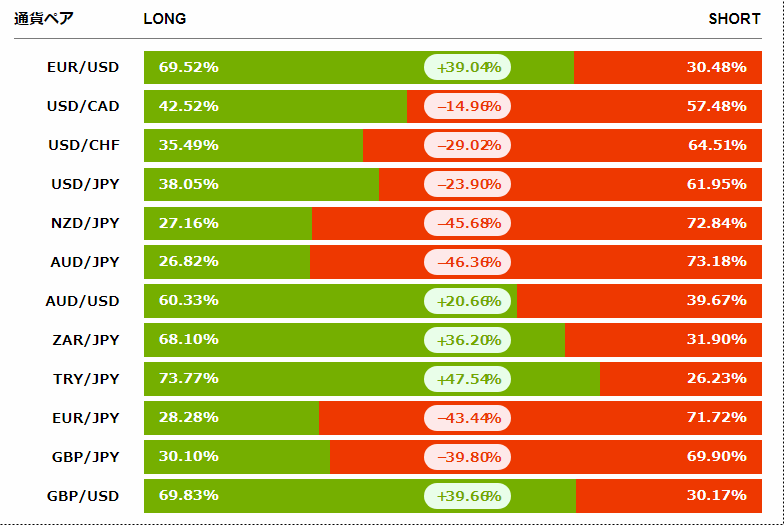784x525 pixels.
Task: Click the +20.66% badge on AUD/USD
Action: (x=468, y=301)
